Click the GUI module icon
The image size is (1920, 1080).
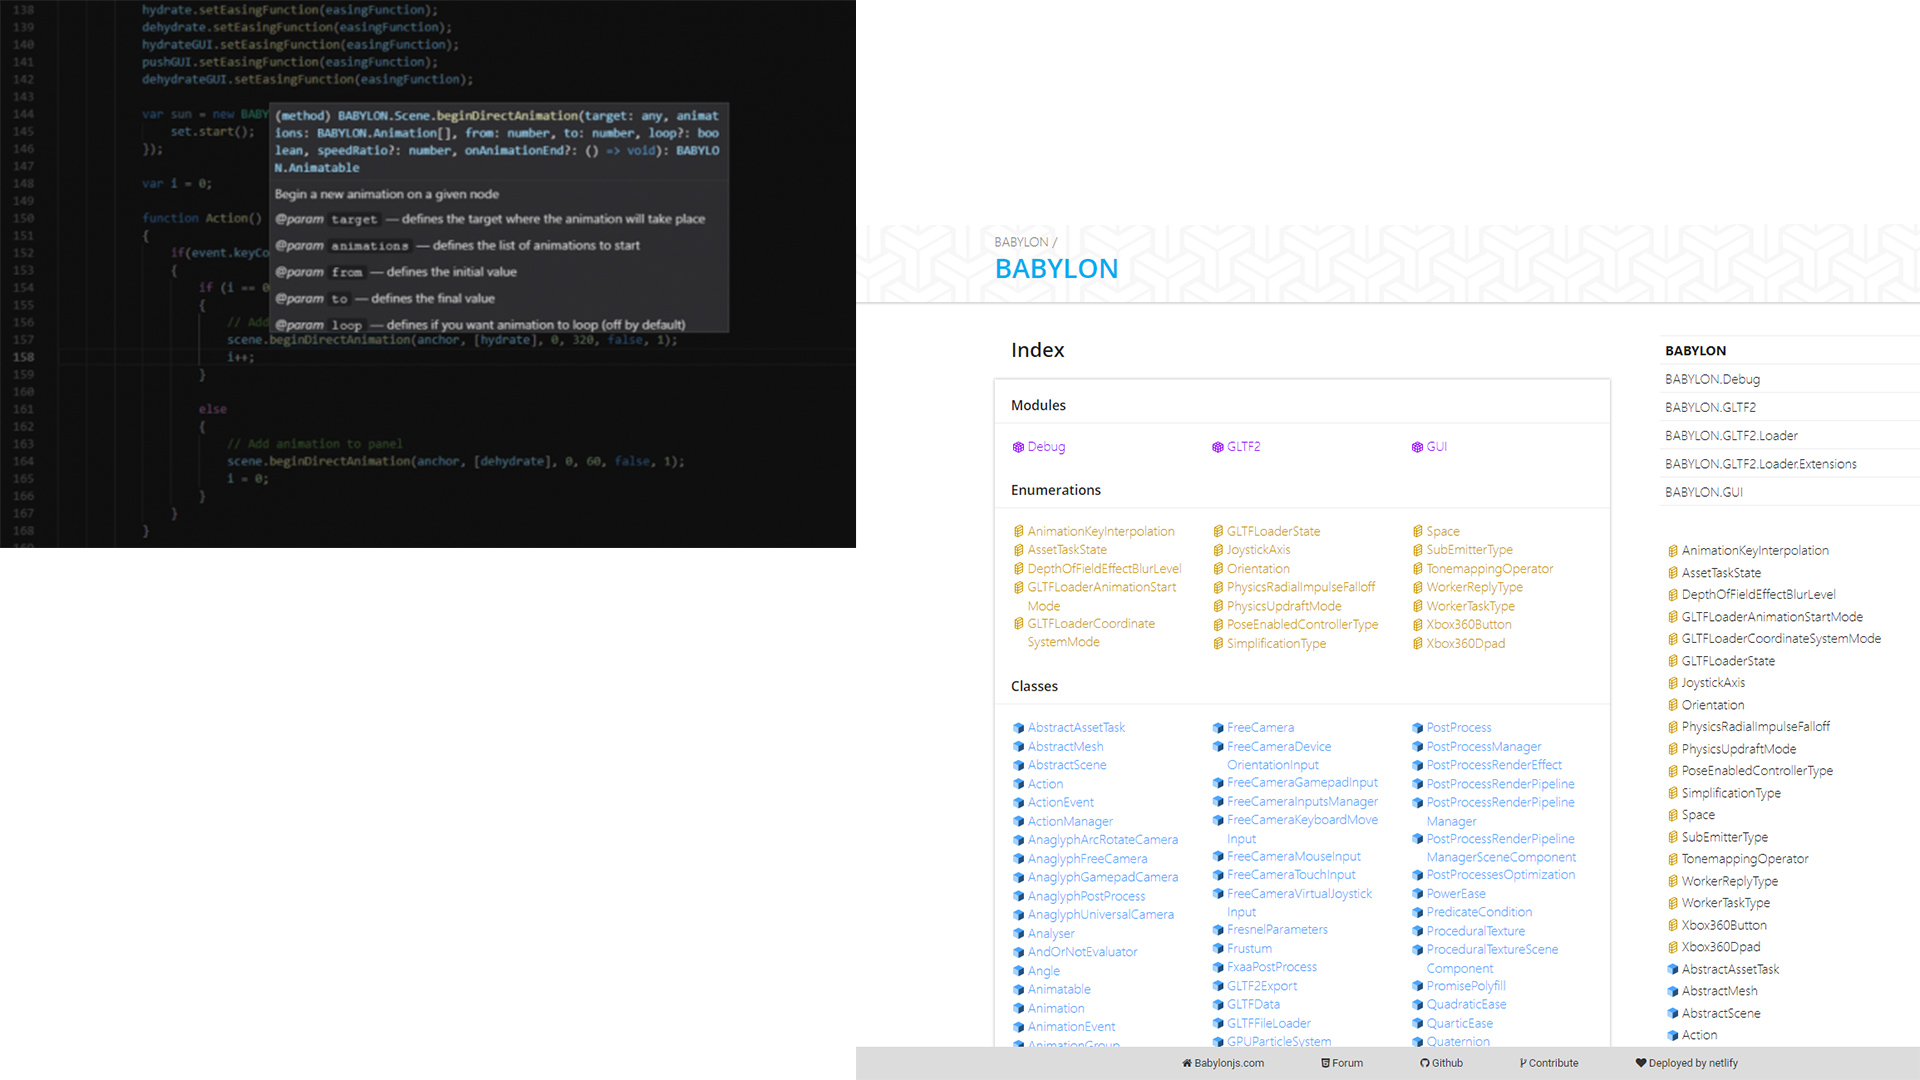click(x=1417, y=447)
